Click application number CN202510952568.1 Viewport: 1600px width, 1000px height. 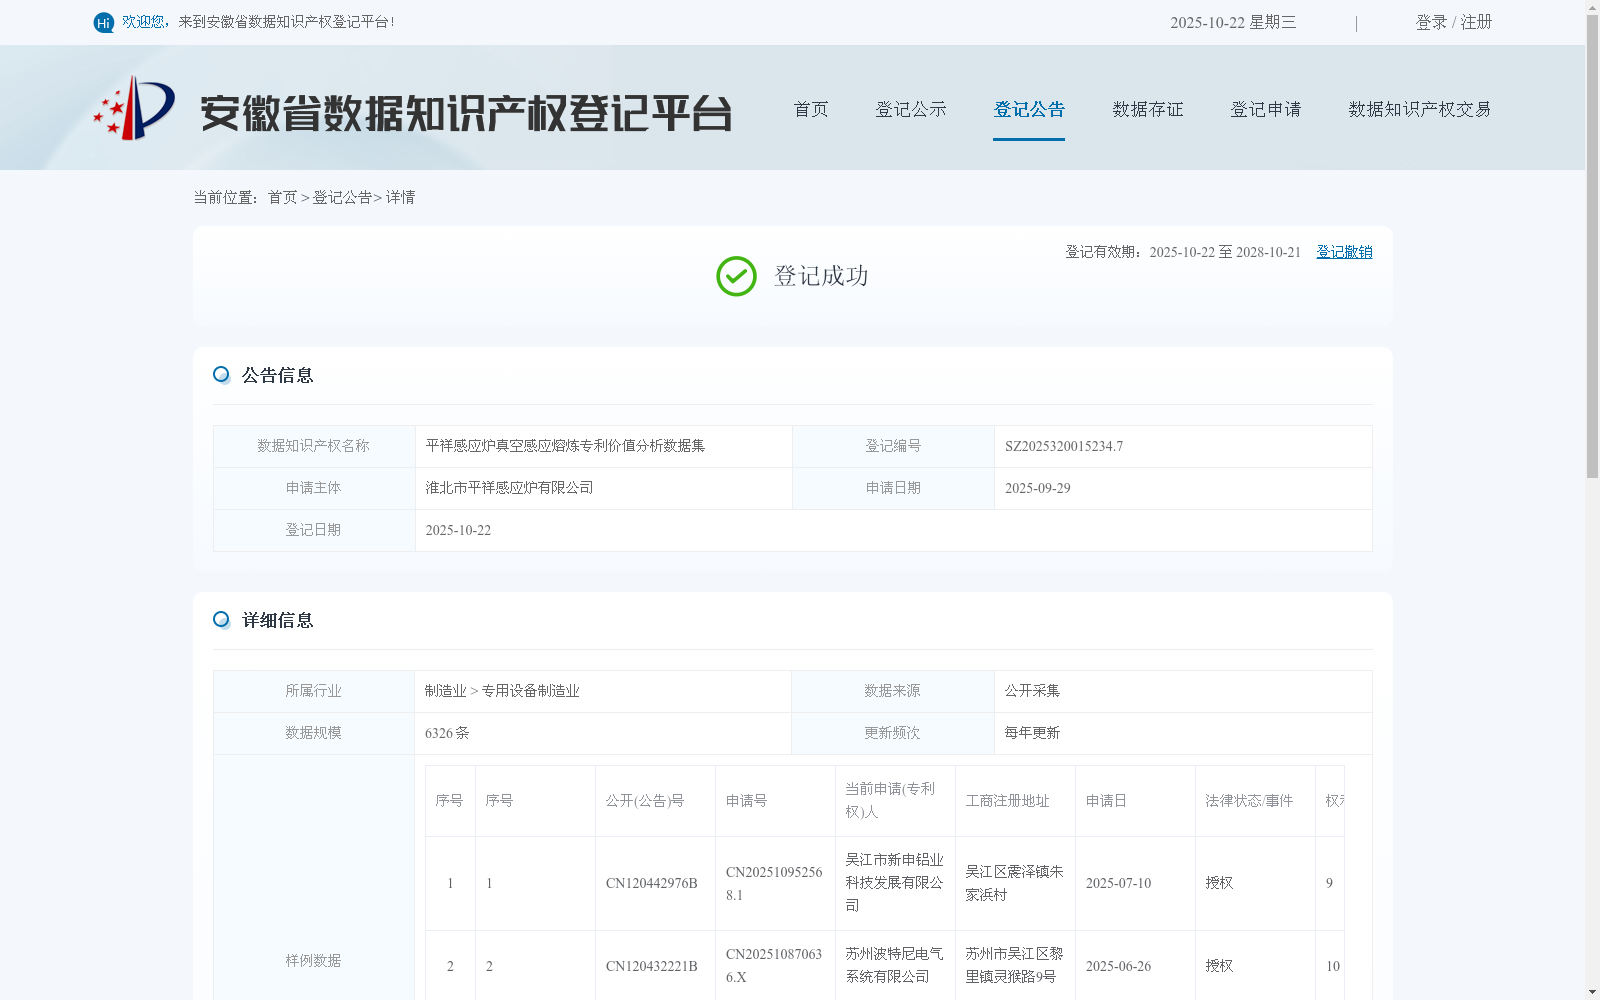point(774,883)
